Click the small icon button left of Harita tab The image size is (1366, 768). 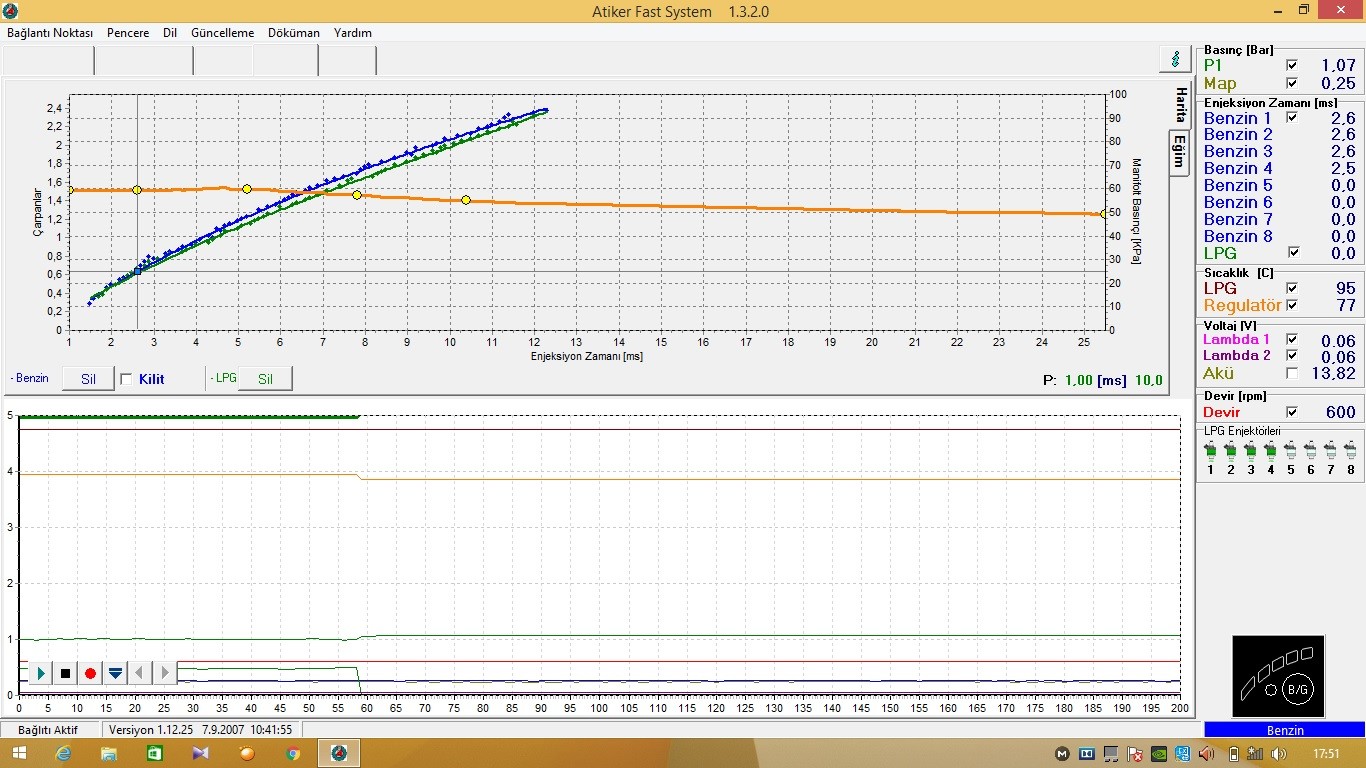coord(1174,59)
